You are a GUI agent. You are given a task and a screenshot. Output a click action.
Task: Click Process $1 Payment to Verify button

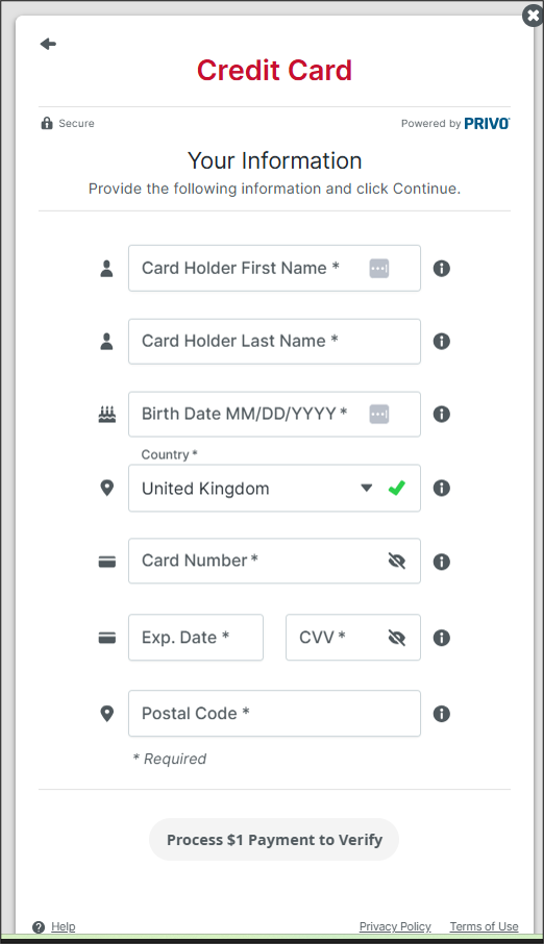[x=274, y=839]
